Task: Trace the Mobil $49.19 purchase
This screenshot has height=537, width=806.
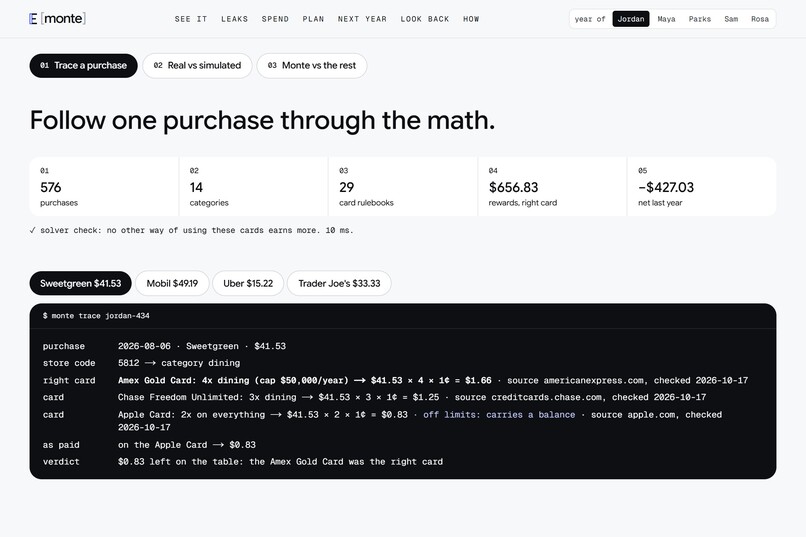Action: pos(172,283)
